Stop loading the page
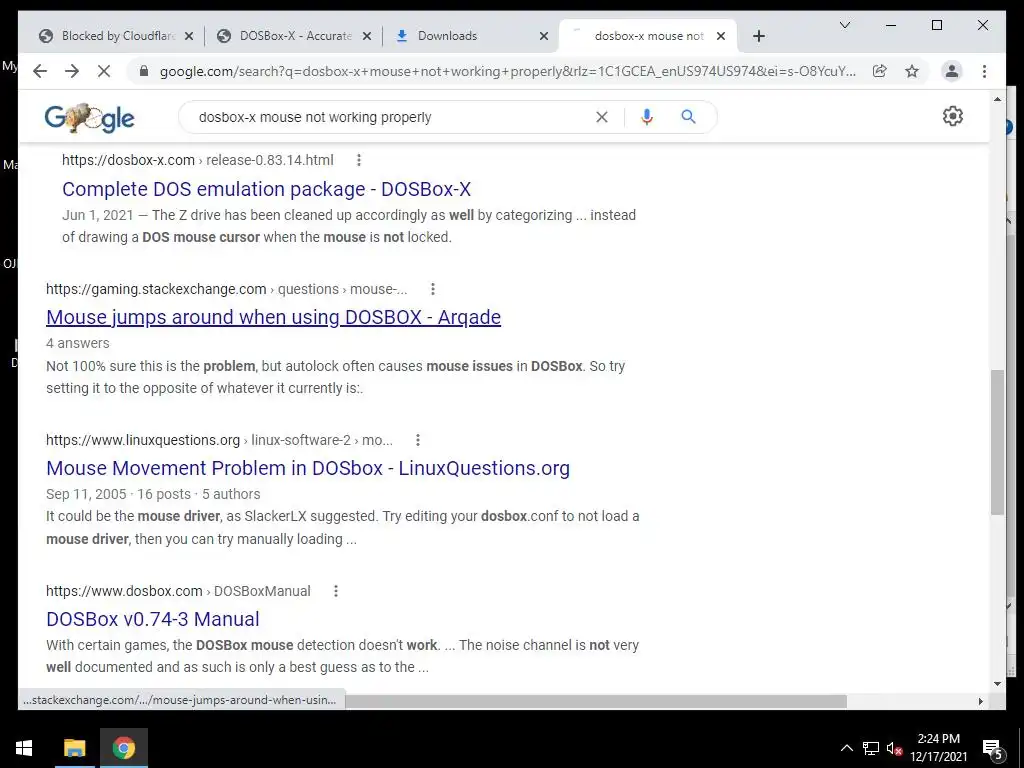Screen dimensions: 1024x768 click(x=104, y=71)
